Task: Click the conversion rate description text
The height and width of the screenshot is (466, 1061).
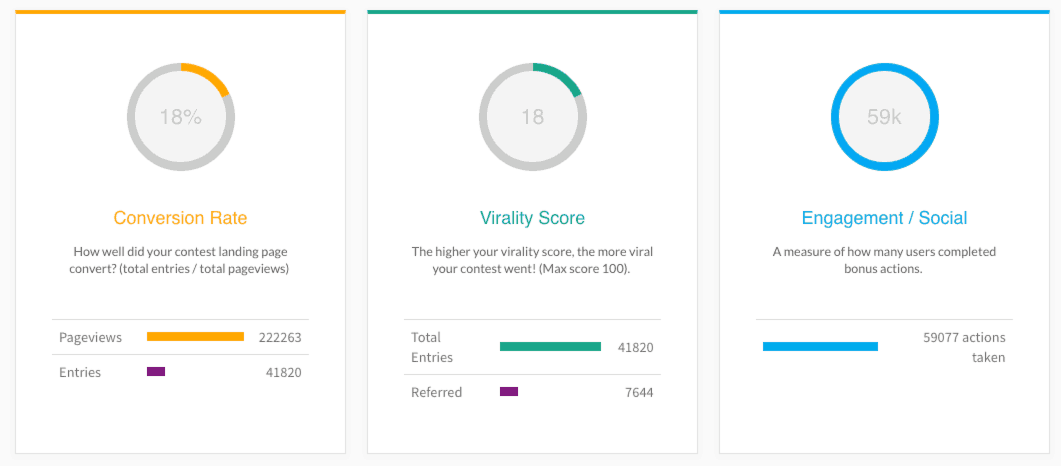Action: (x=180, y=260)
